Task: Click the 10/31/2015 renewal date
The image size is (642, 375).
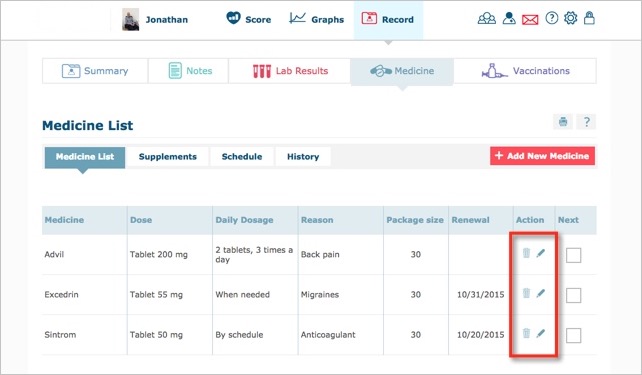Action: click(x=481, y=294)
